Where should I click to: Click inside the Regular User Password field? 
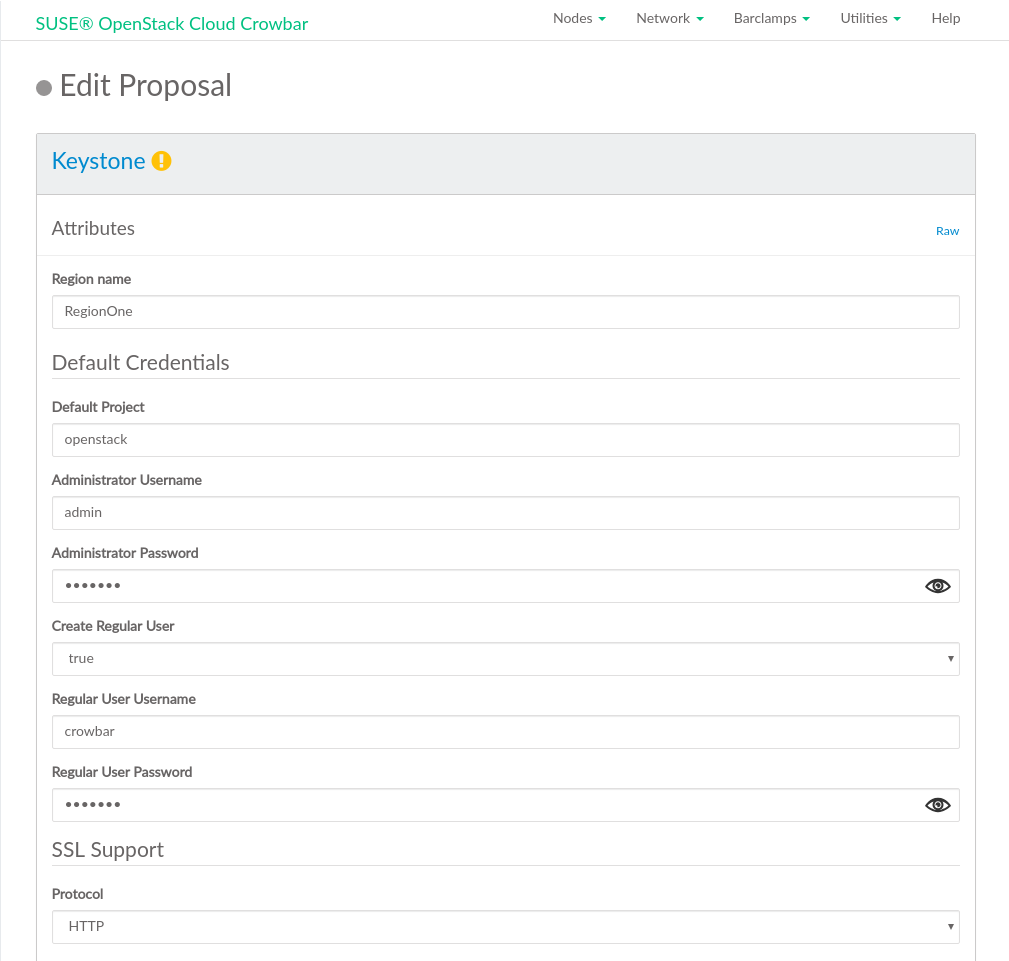click(x=480, y=805)
